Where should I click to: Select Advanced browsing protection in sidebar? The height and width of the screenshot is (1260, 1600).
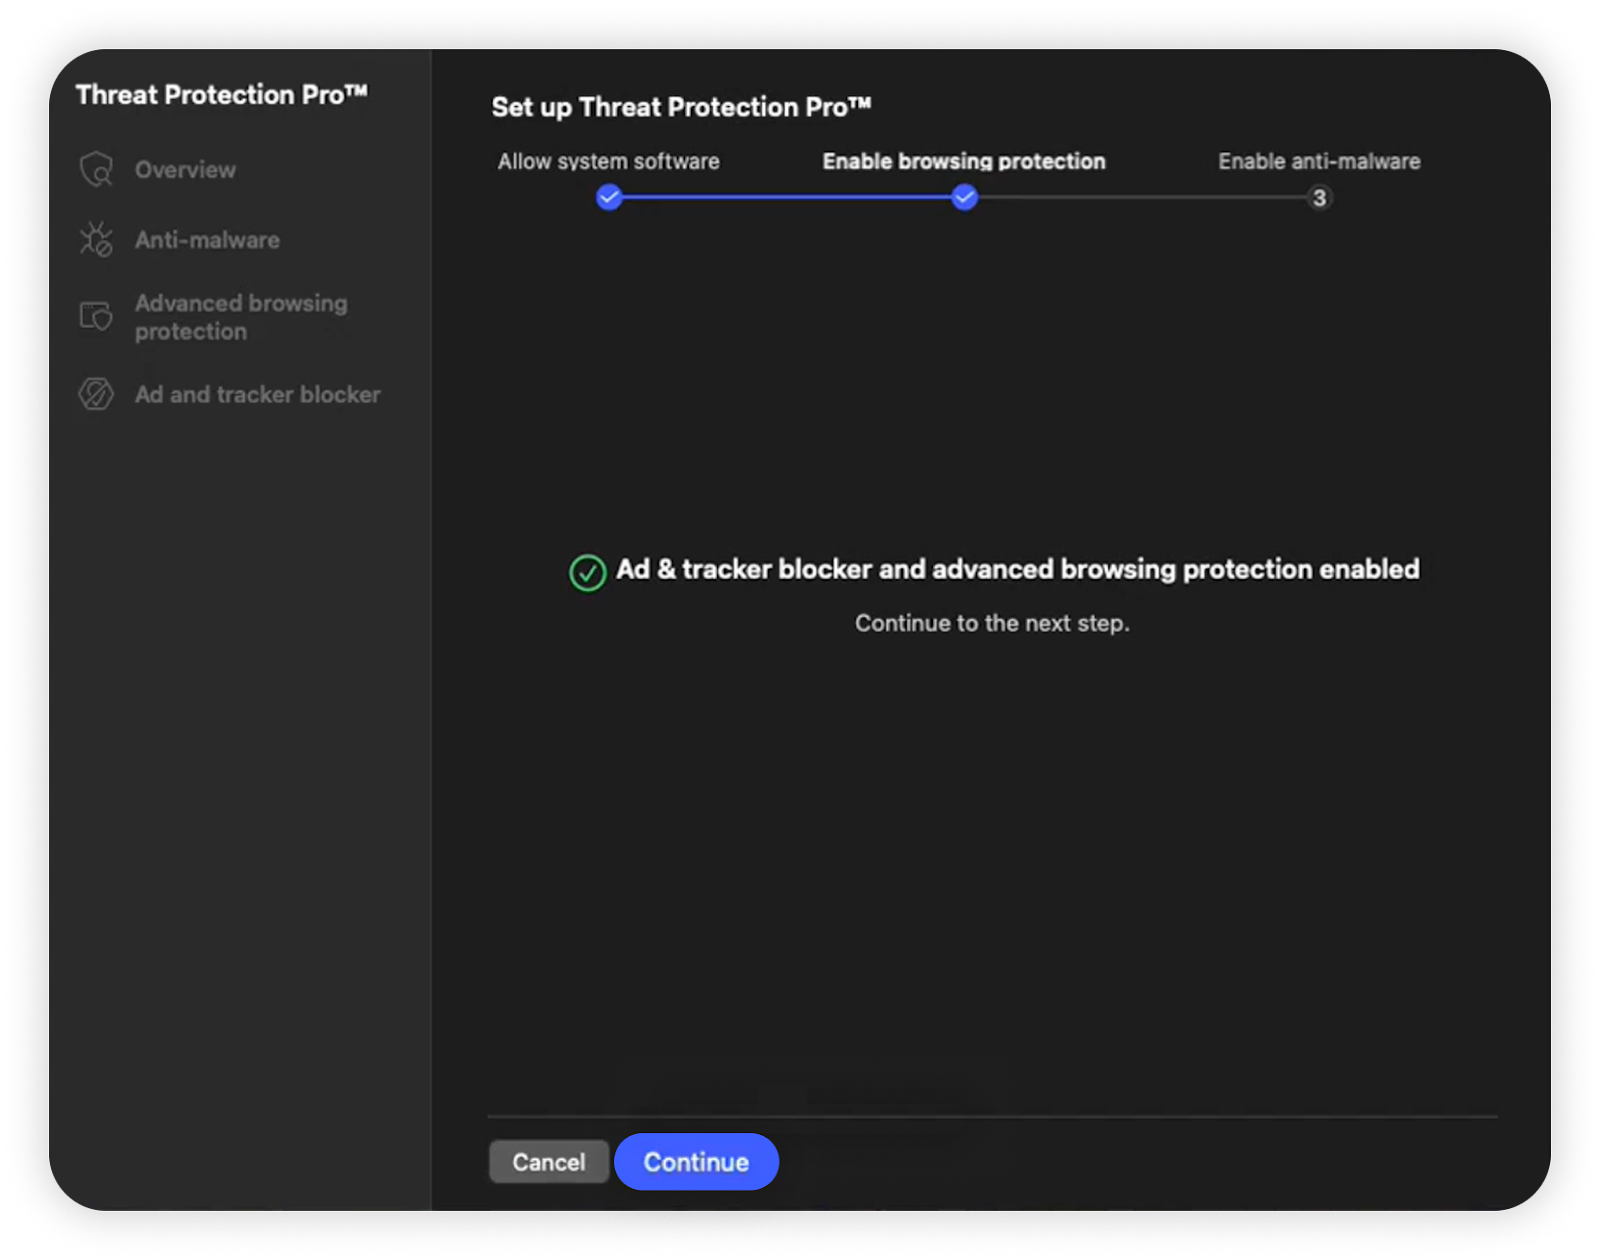tap(241, 317)
